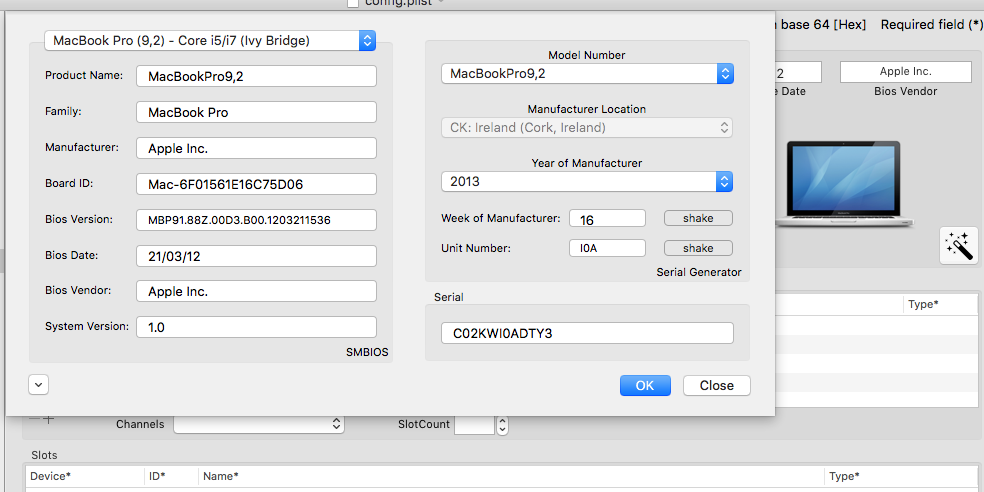Edit the Product Name field MacBookPro9,2
This screenshot has width=984, height=492.
click(x=256, y=77)
